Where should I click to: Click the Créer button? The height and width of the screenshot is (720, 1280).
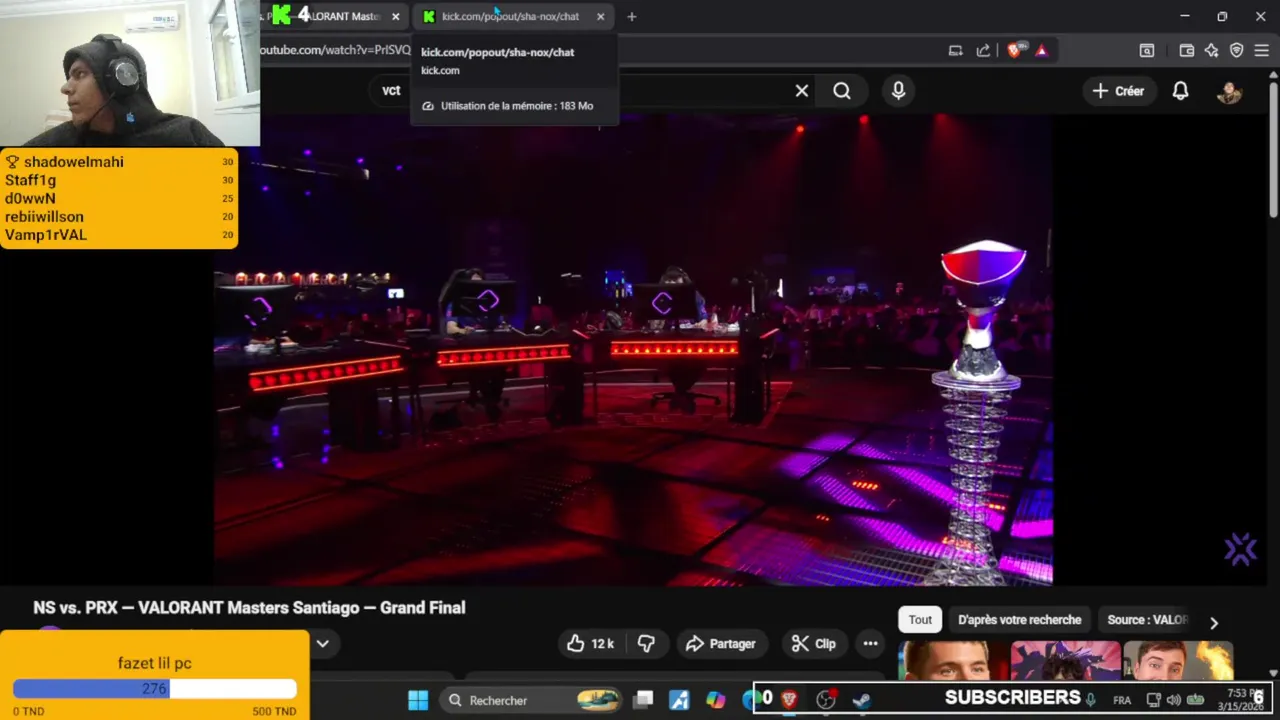1118,91
